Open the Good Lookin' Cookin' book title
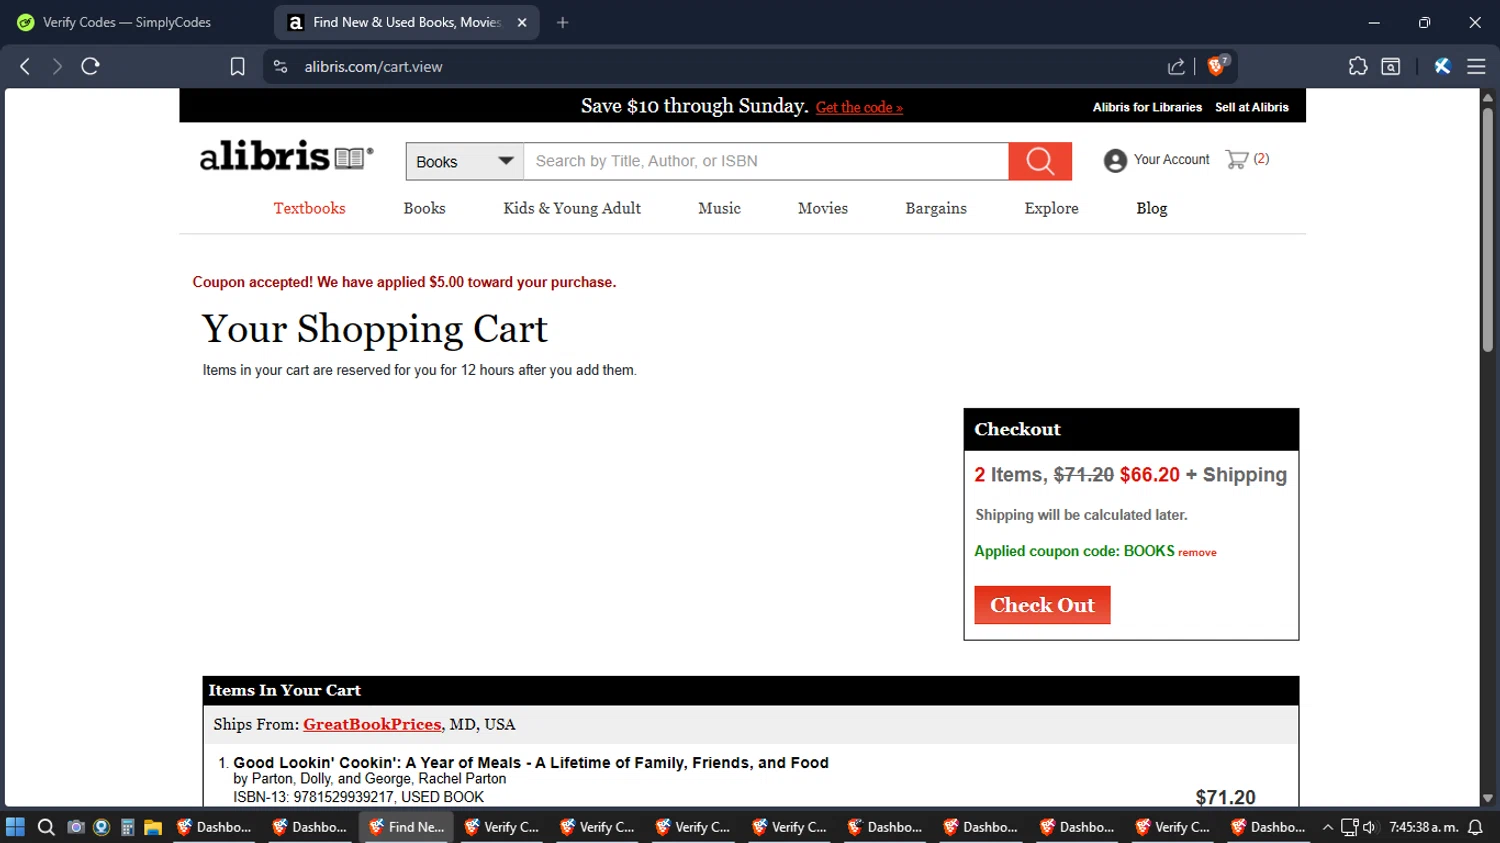This screenshot has width=1500, height=843. pos(531,763)
